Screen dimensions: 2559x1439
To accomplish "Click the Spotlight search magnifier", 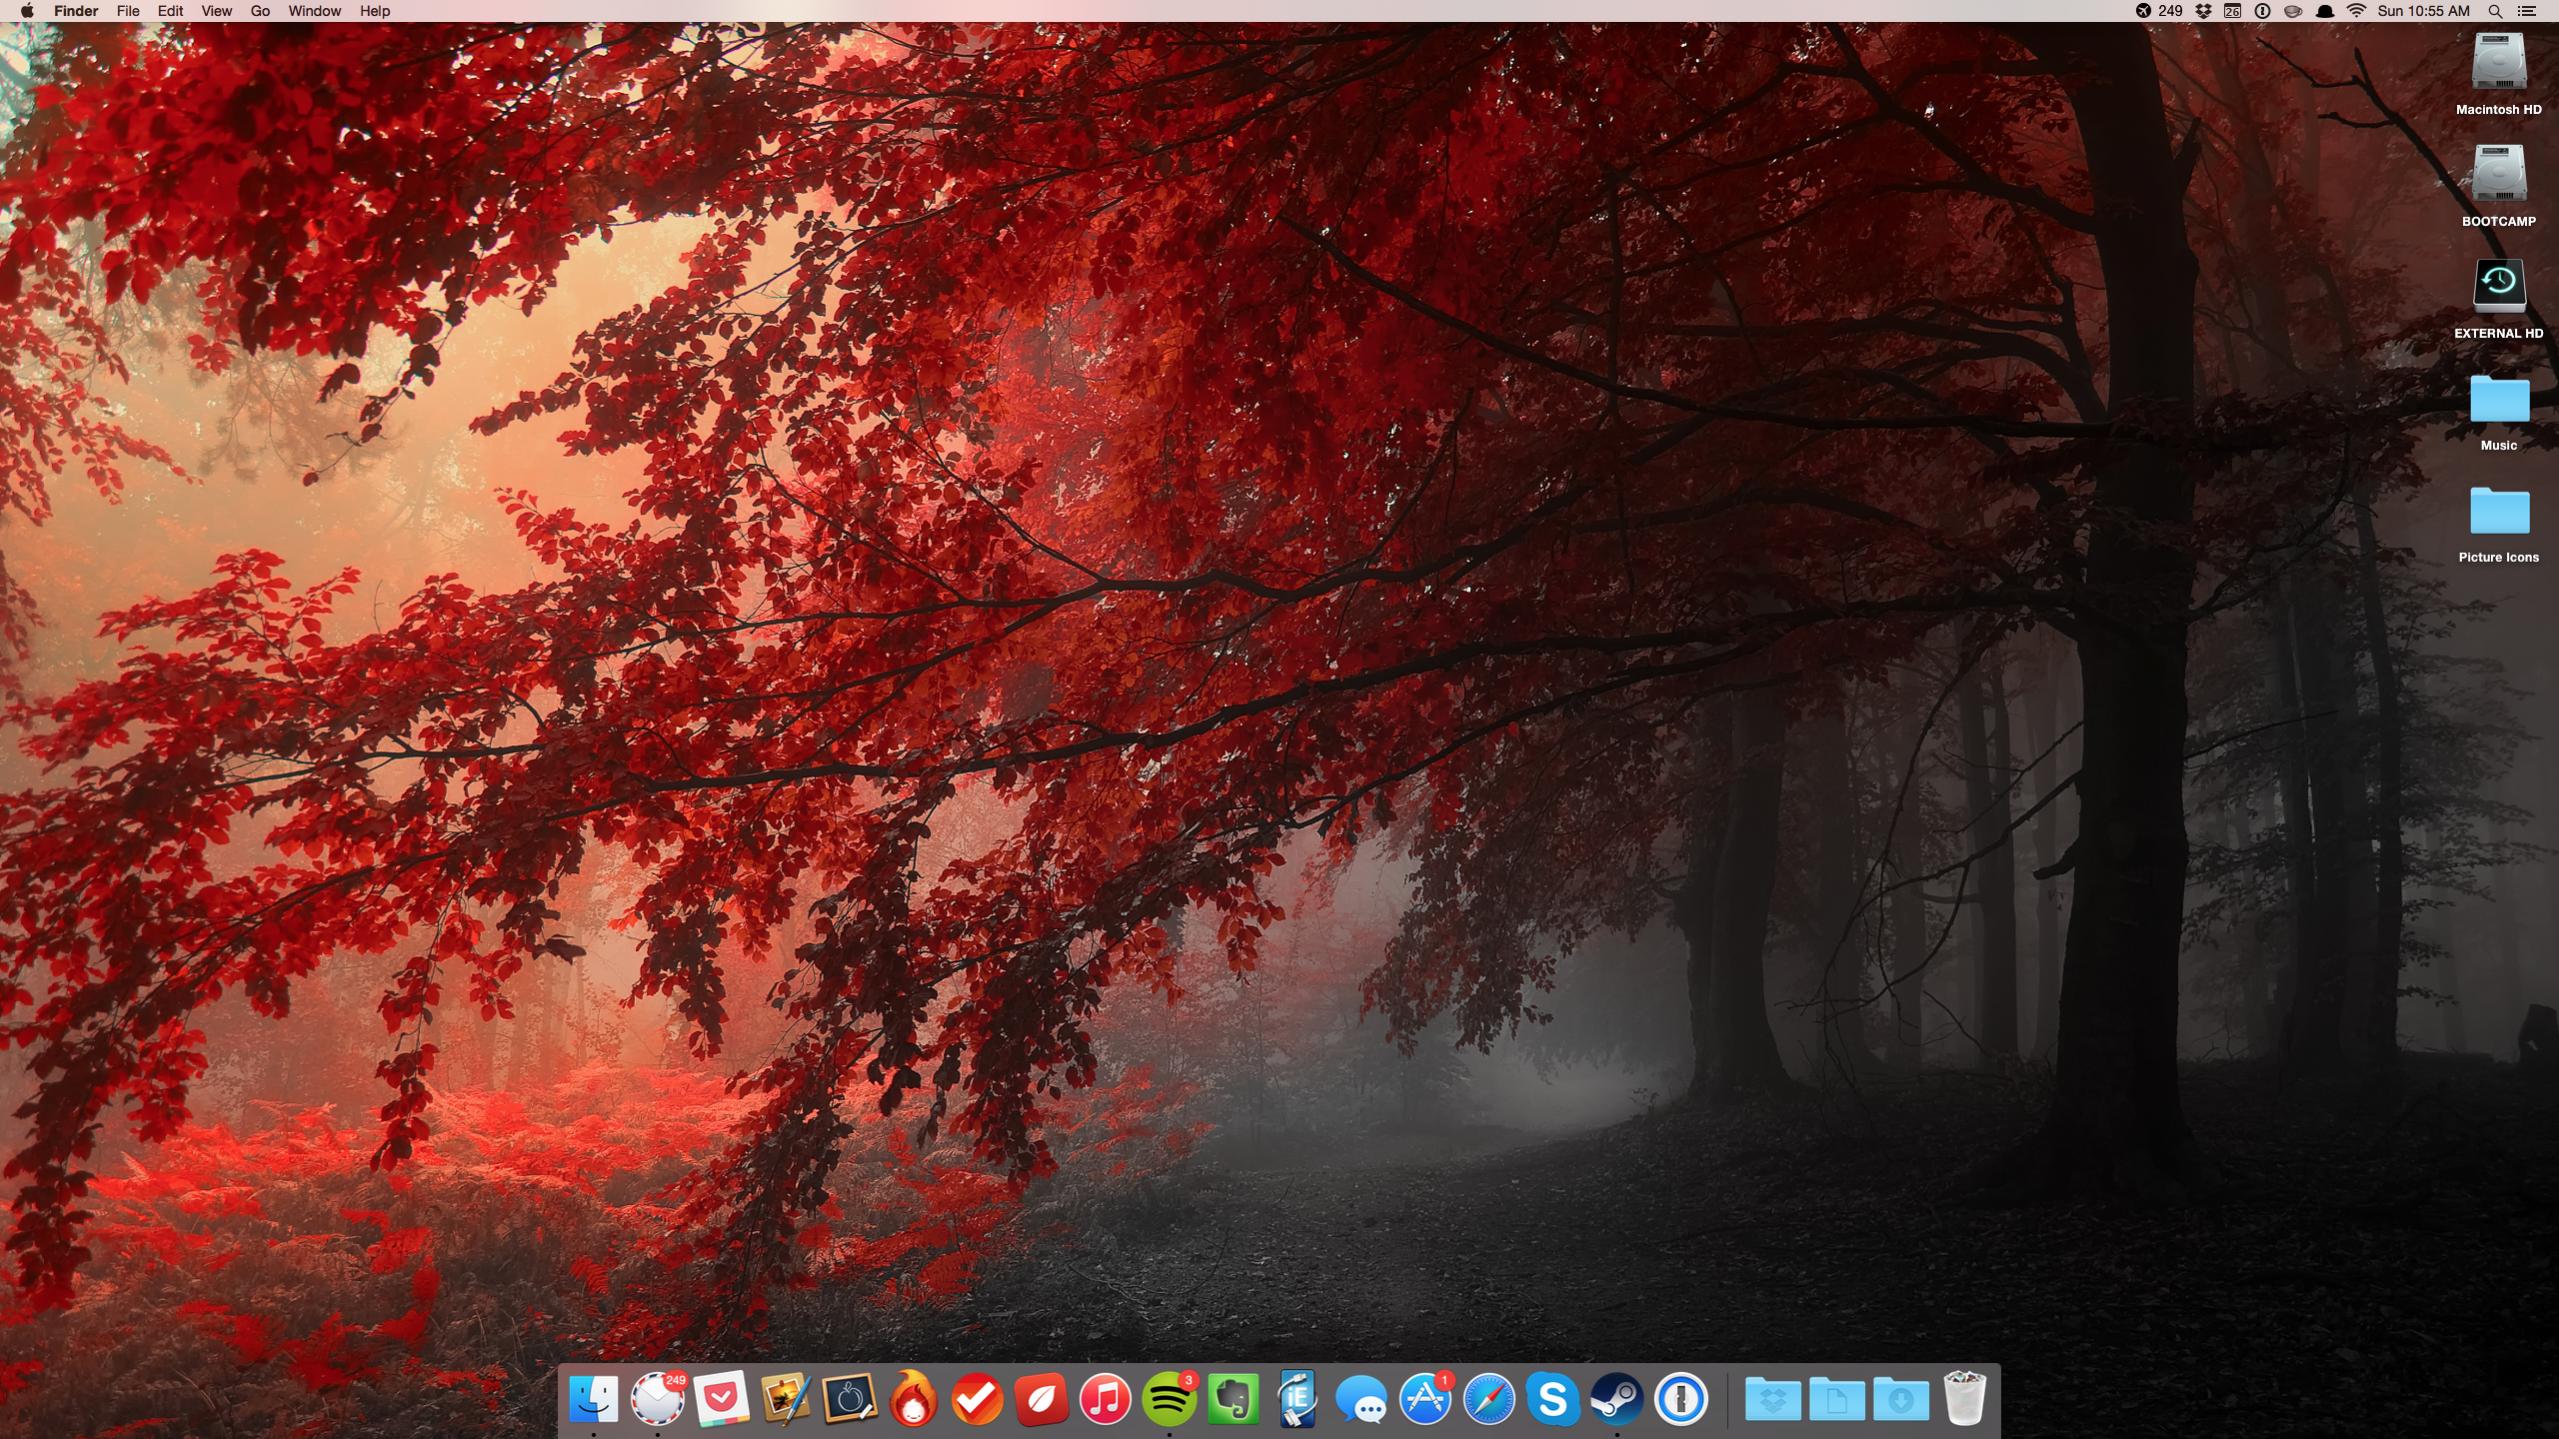I will [2495, 11].
